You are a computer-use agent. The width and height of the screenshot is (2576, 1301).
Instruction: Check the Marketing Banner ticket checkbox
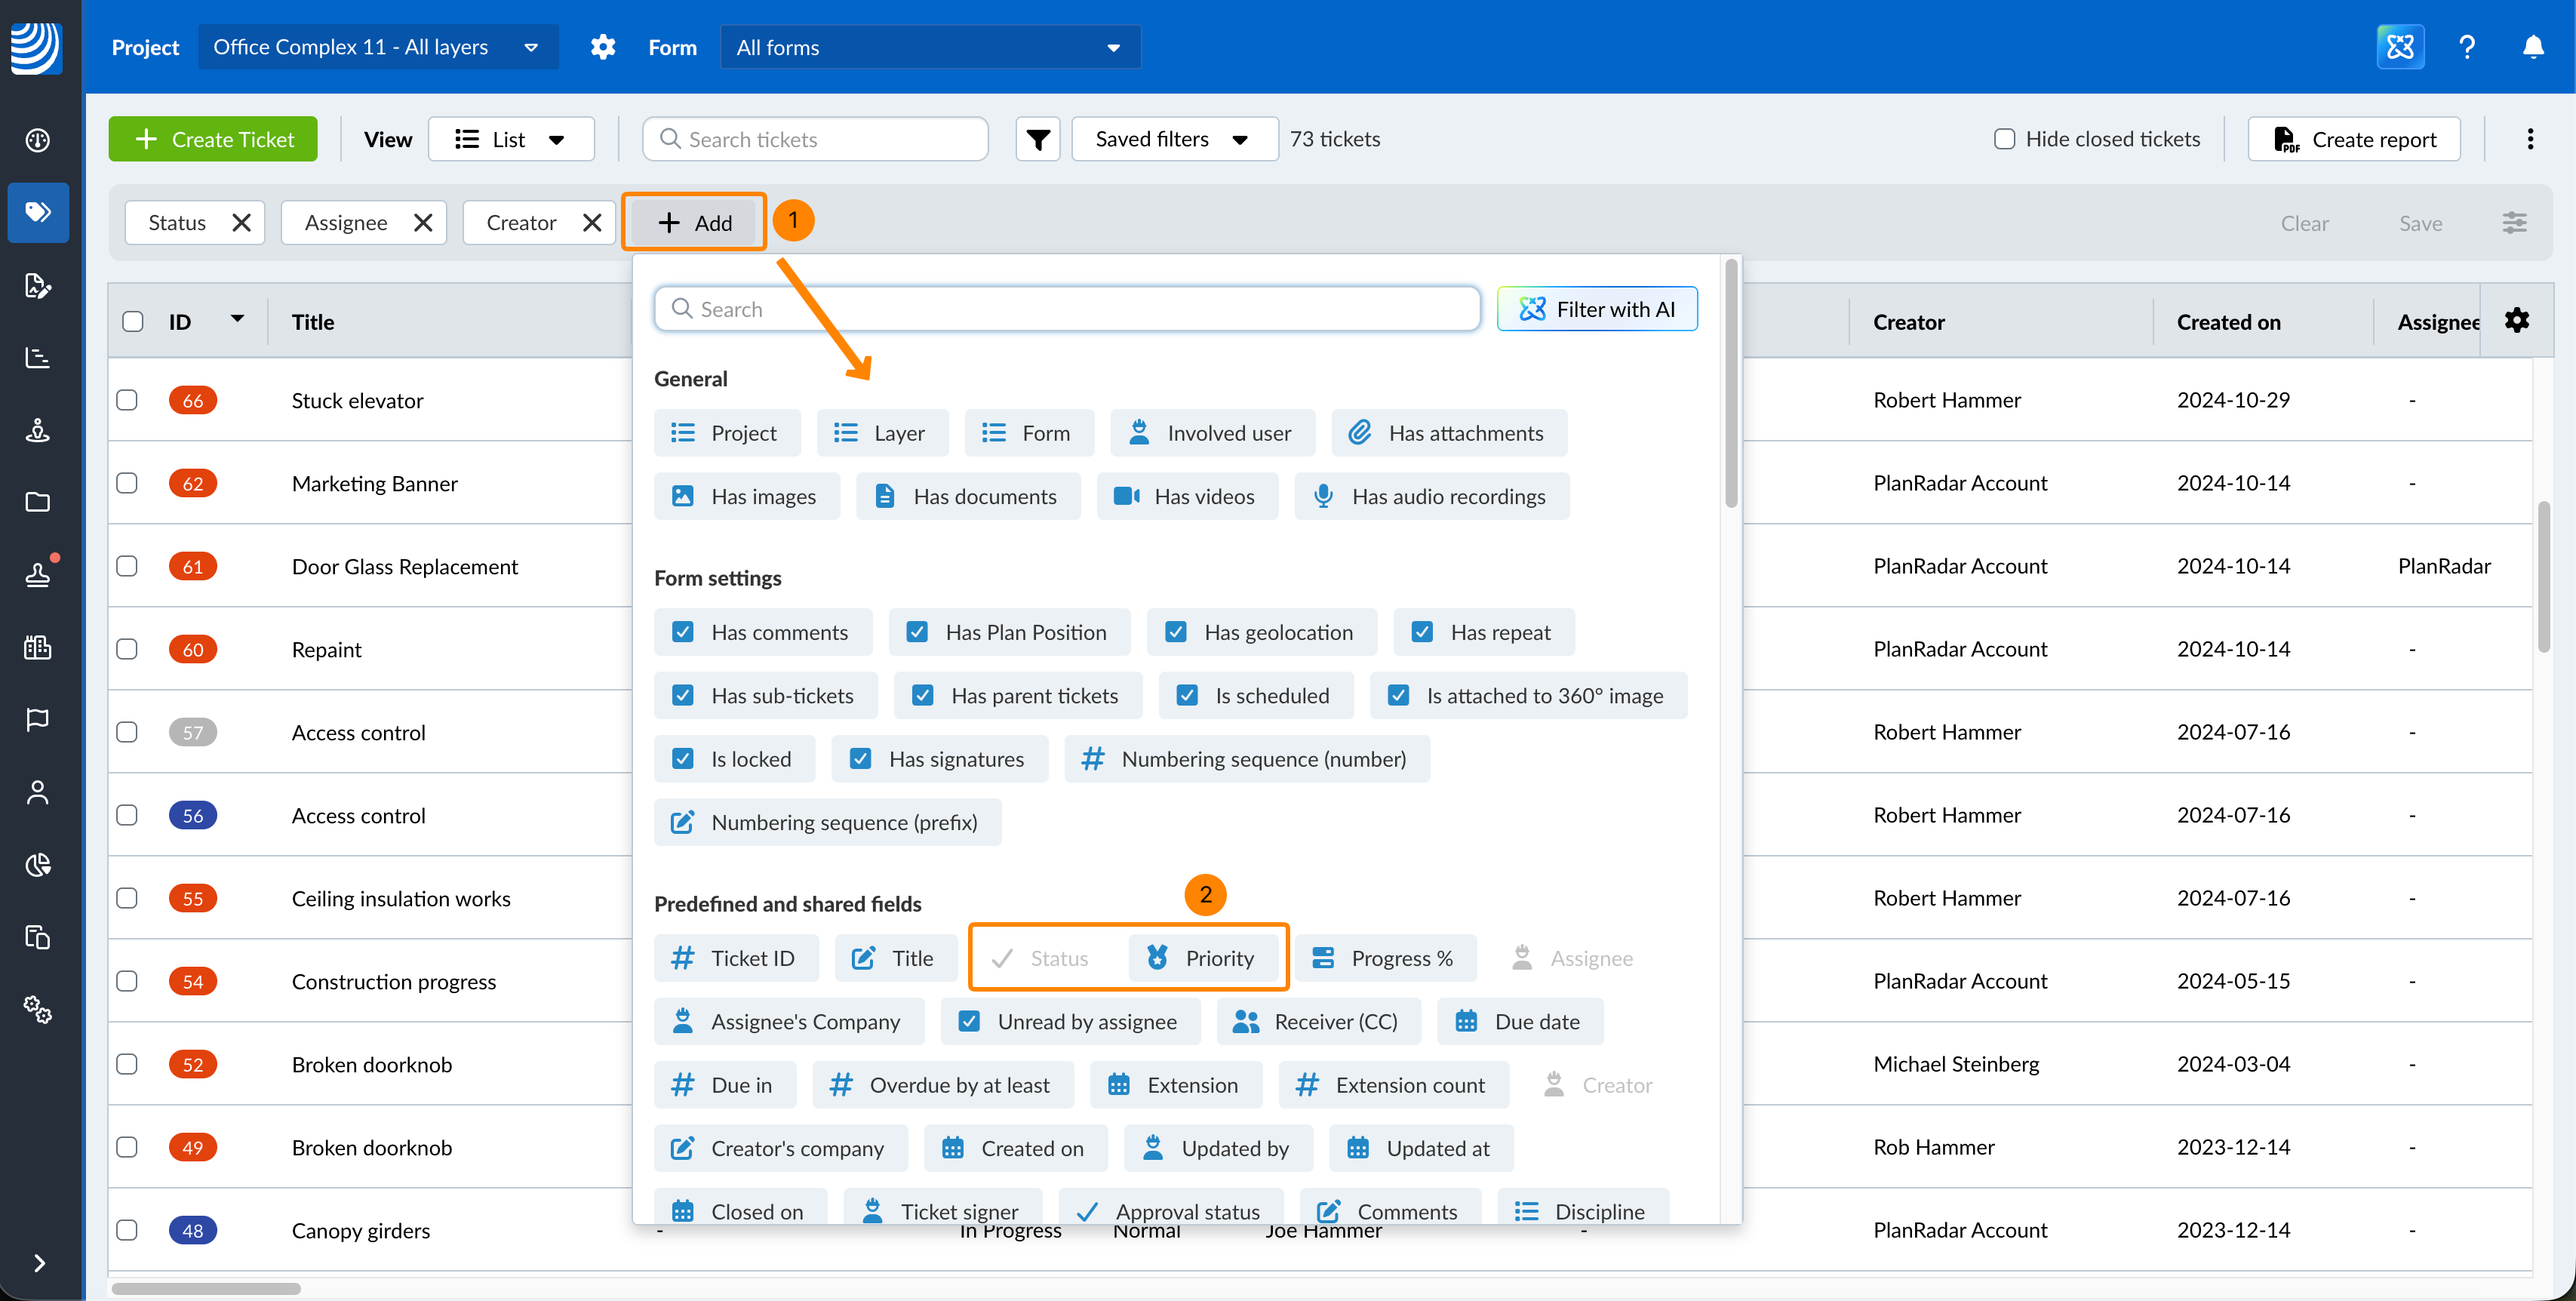point(127,483)
